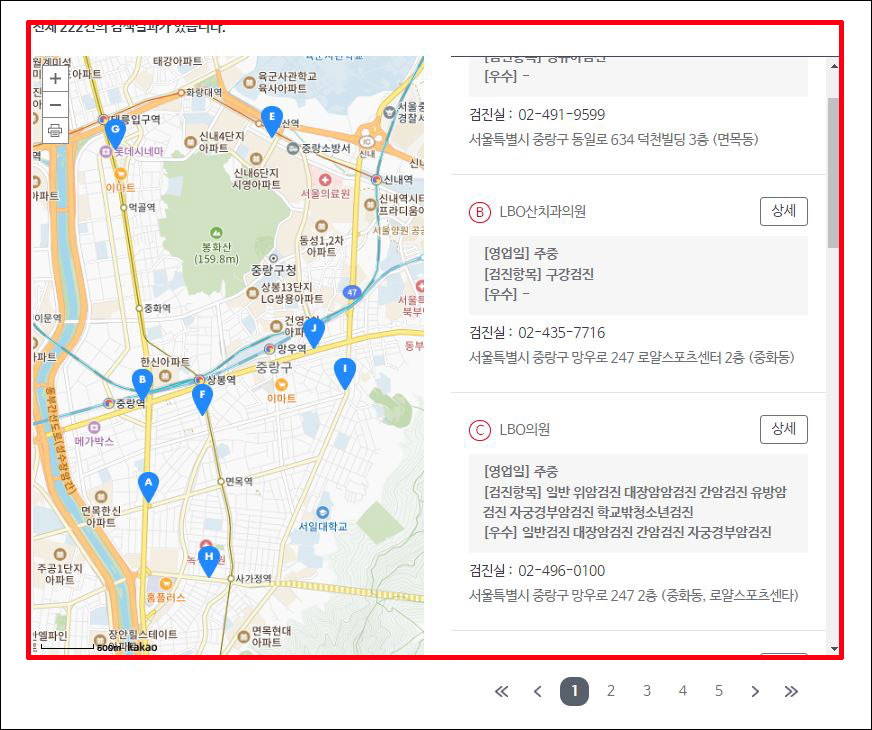Screen dimensions: 872x730
Task: Click the circled B list icon
Action: coord(480,212)
